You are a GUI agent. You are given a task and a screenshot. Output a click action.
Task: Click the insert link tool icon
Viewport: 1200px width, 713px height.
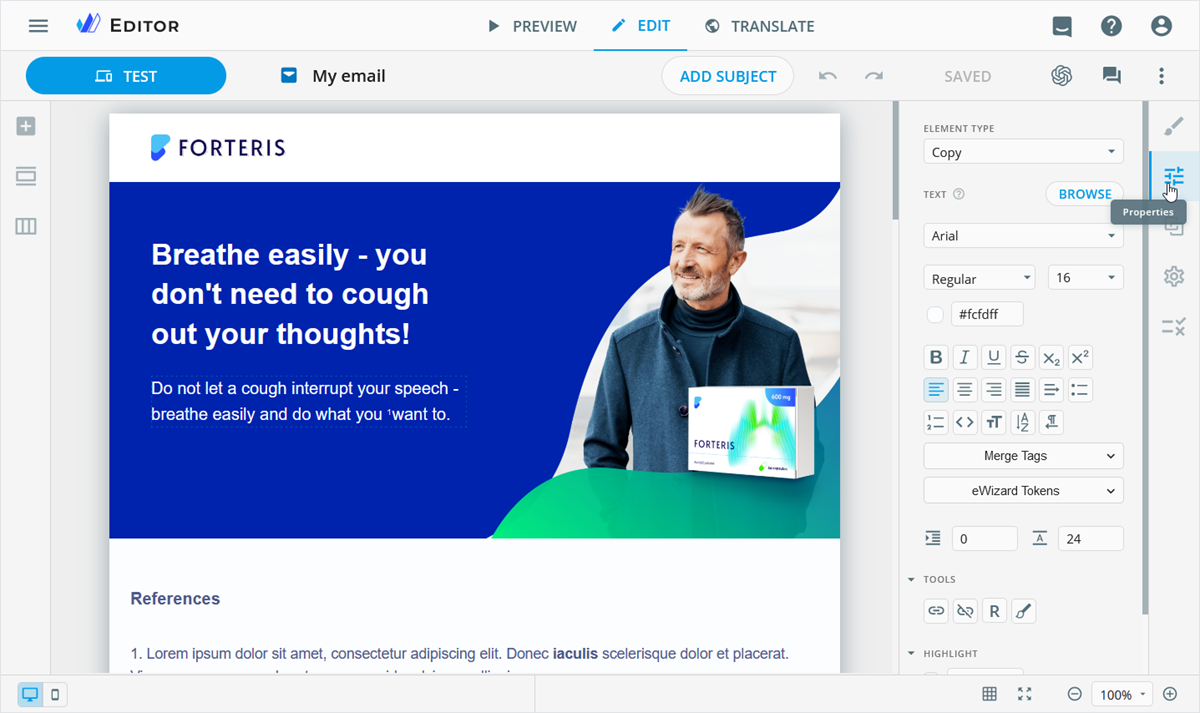pyautogui.click(x=936, y=610)
